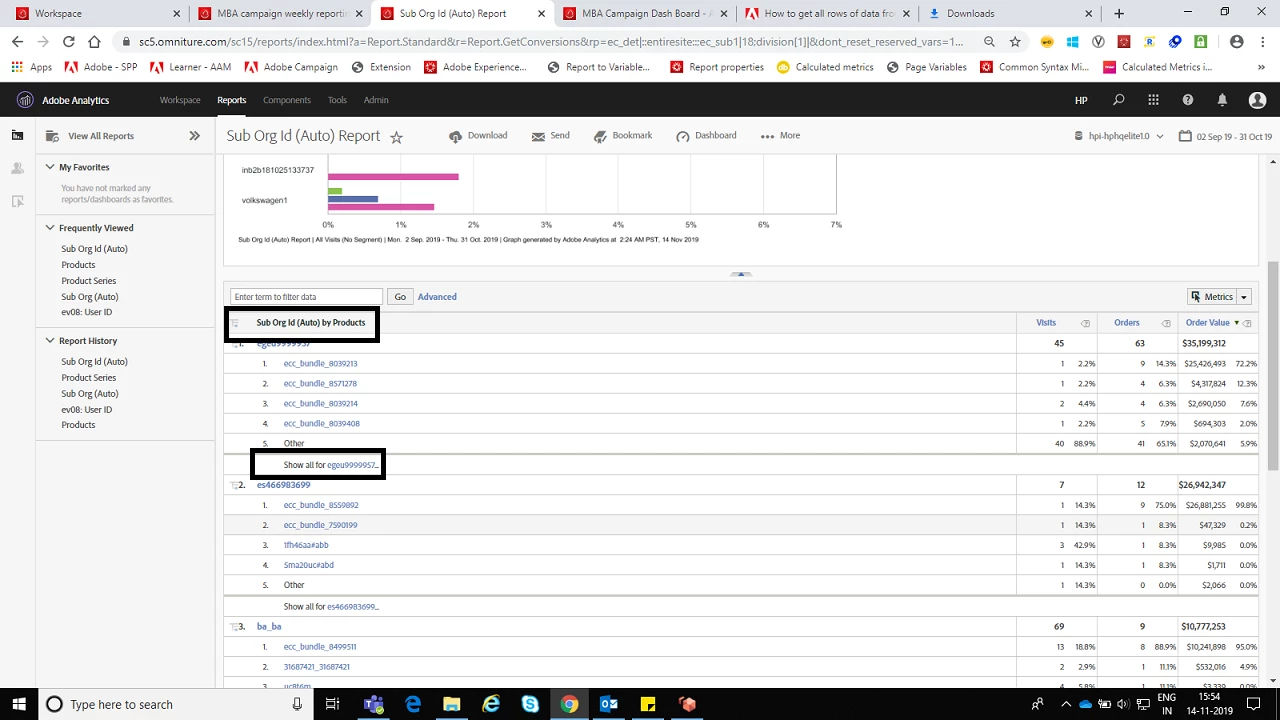
Task: Click the reports icon in left rail
Action: 17,136
